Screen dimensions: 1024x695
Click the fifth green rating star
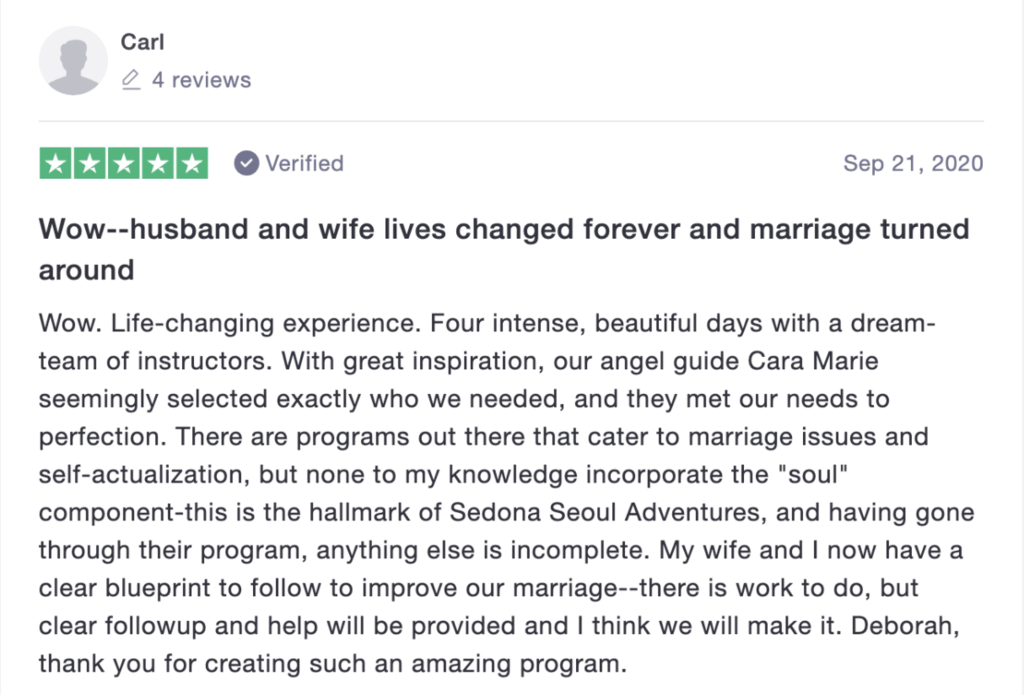coord(192,163)
